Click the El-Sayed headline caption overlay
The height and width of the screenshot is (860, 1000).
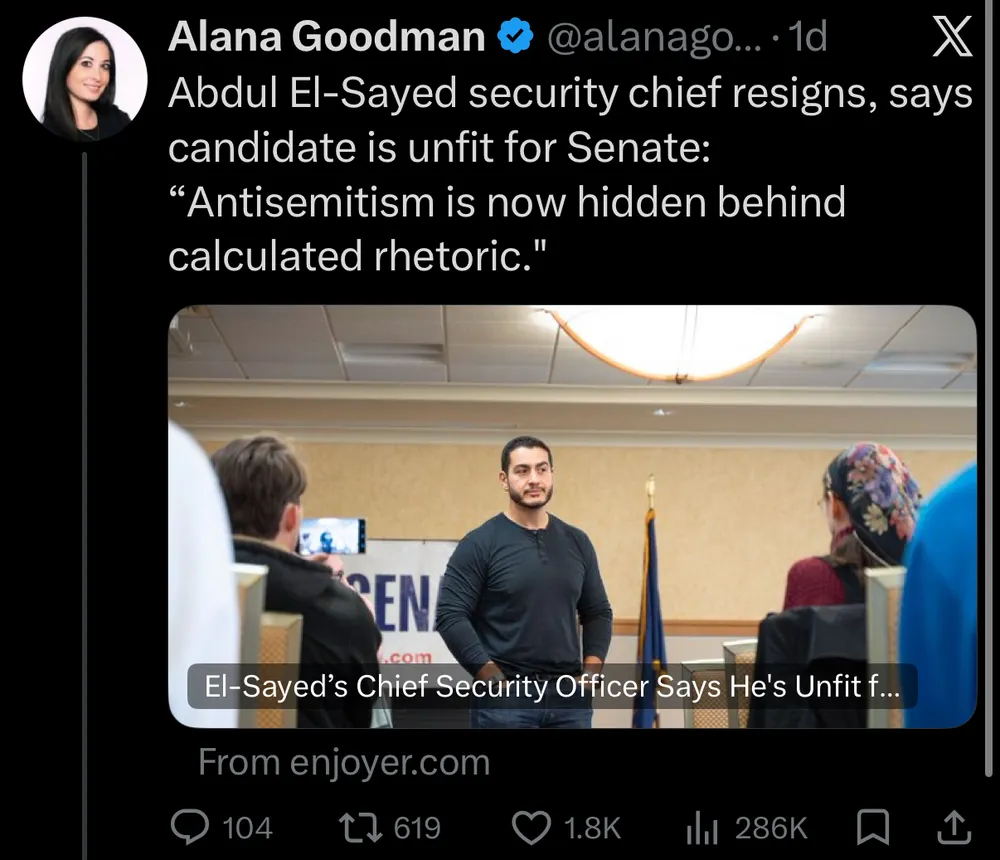(x=552, y=688)
